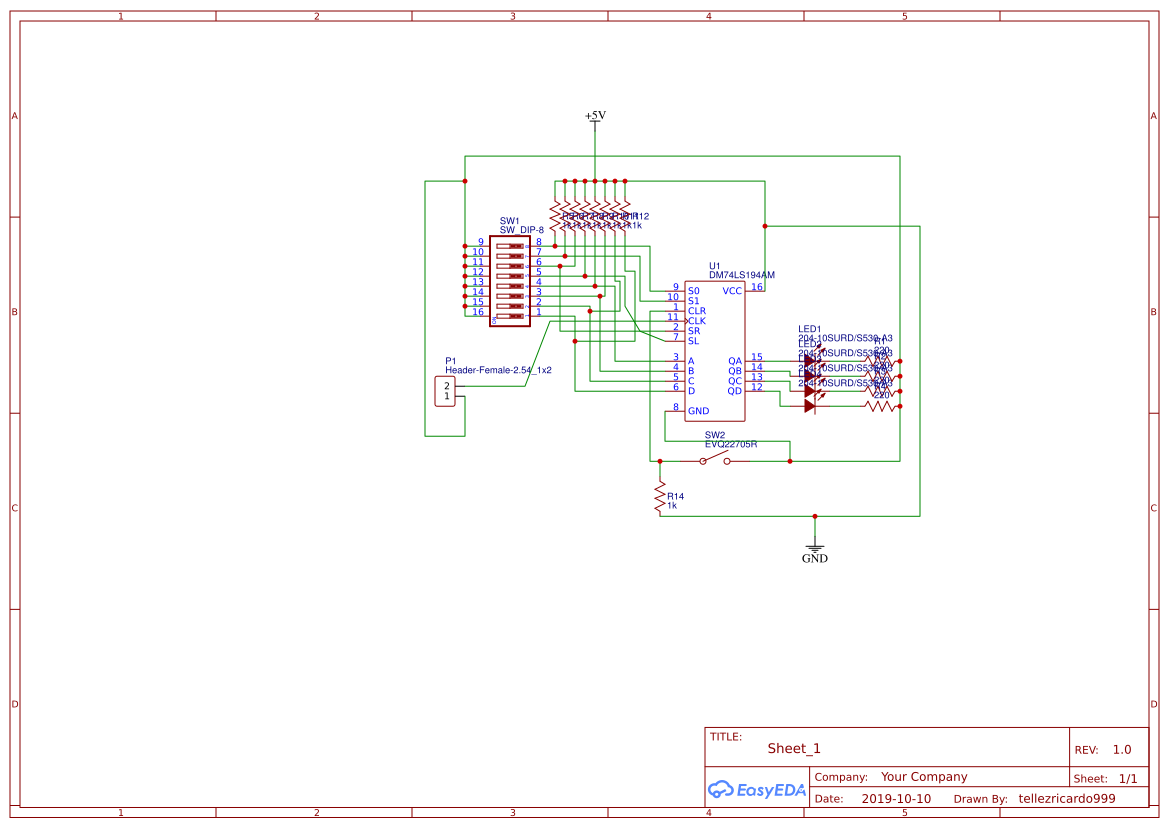Viewport: 1169px width, 828px height.
Task: Select the GND pin label on U1
Action: pos(698,411)
